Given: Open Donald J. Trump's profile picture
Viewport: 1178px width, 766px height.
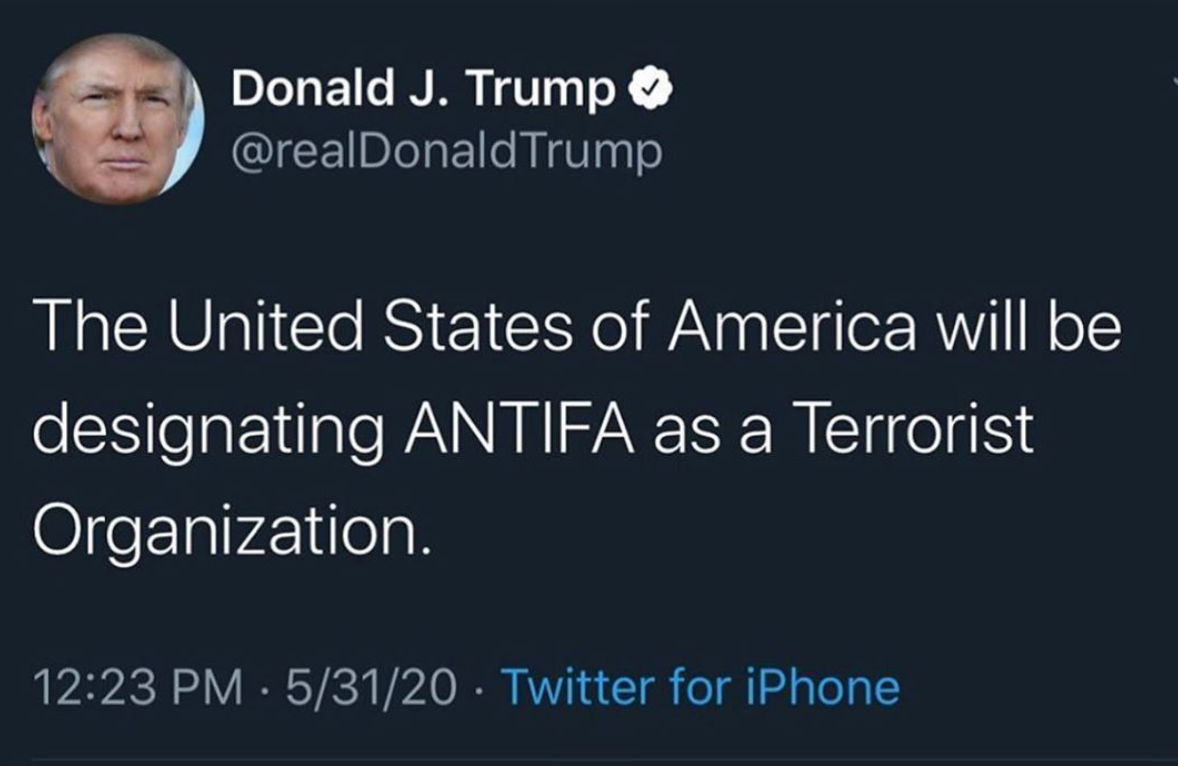Looking at the screenshot, I should 118,120.
